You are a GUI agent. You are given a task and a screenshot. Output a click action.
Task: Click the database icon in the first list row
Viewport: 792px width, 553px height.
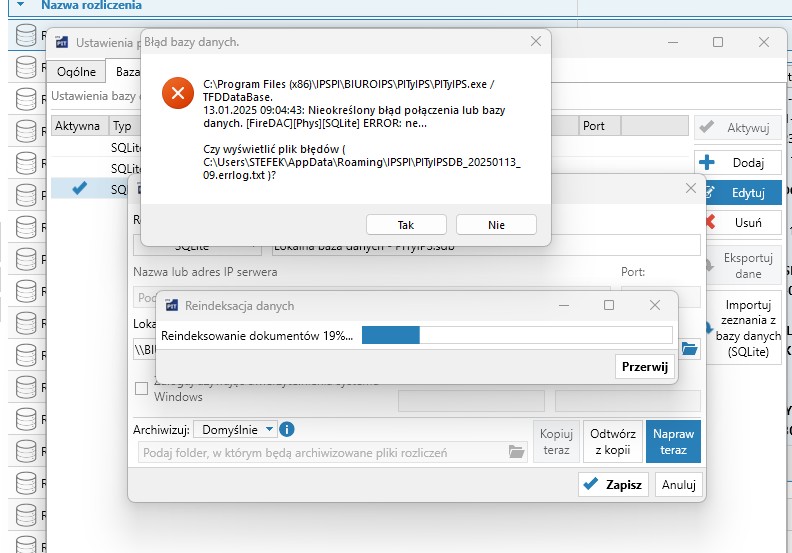[25, 35]
